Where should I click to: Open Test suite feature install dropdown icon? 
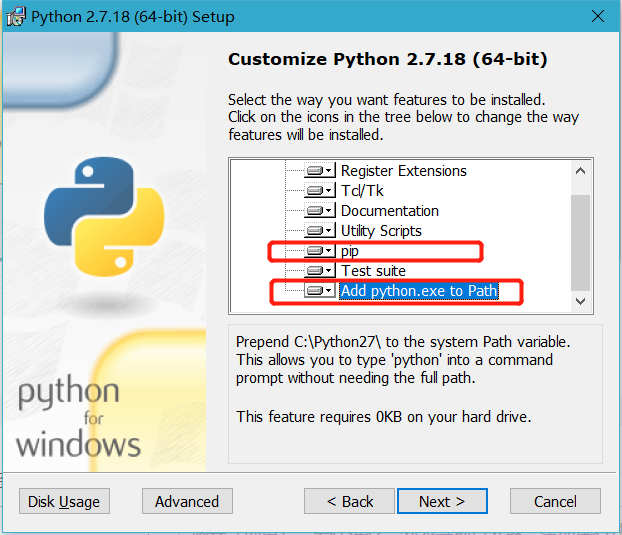point(320,271)
